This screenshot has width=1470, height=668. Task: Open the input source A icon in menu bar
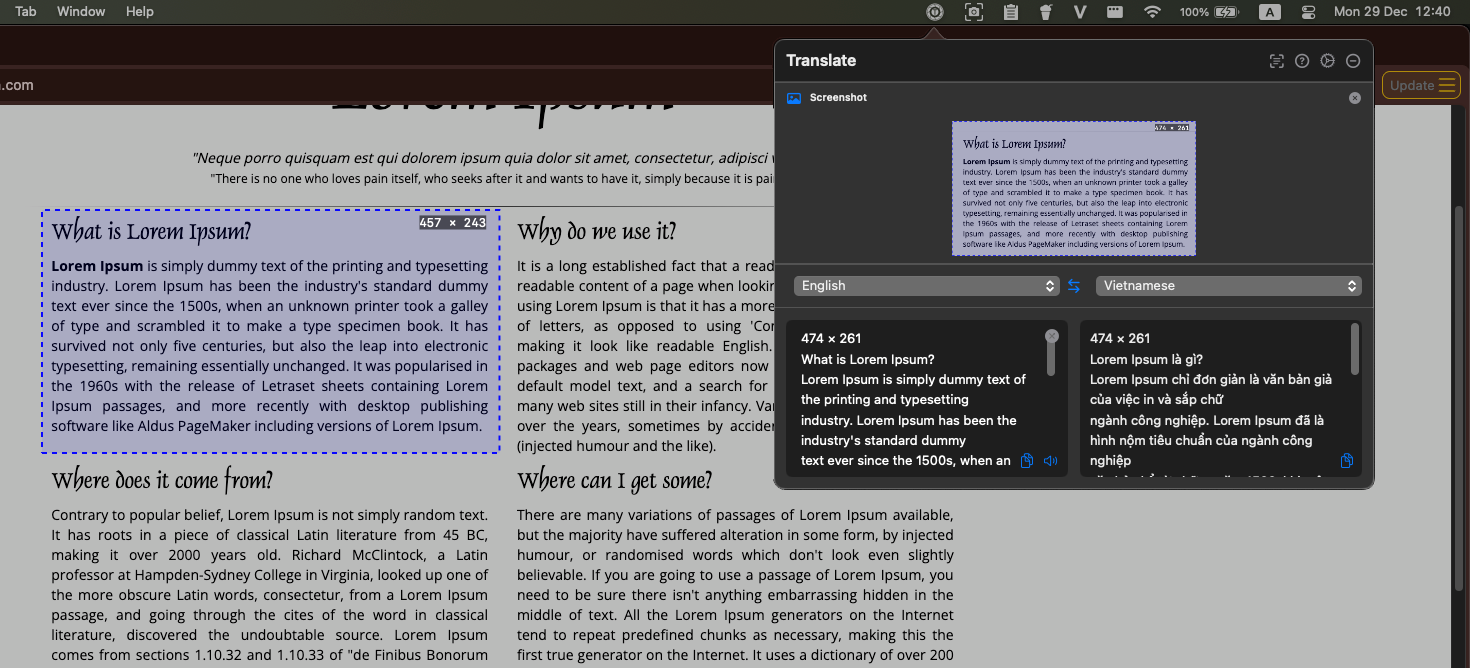(x=1269, y=11)
